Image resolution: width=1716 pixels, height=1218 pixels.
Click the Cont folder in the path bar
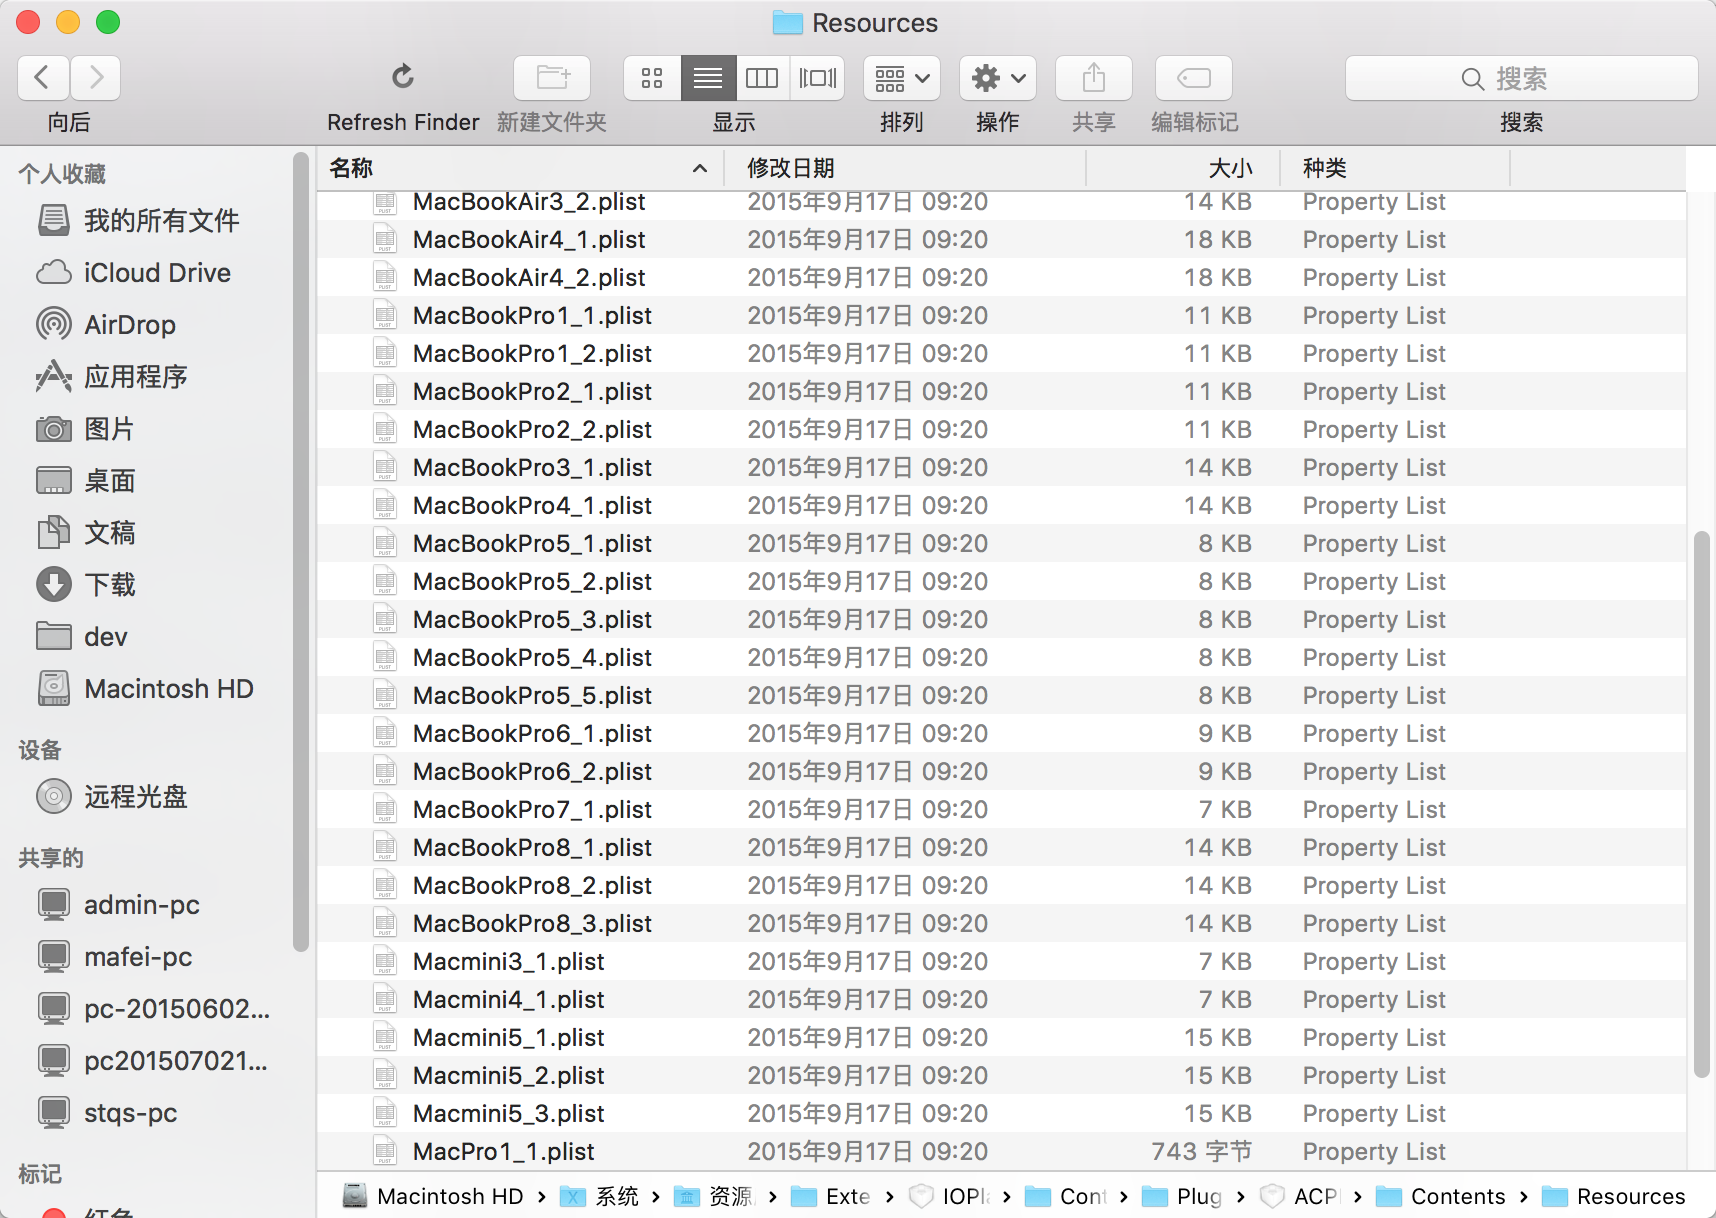point(1067,1196)
